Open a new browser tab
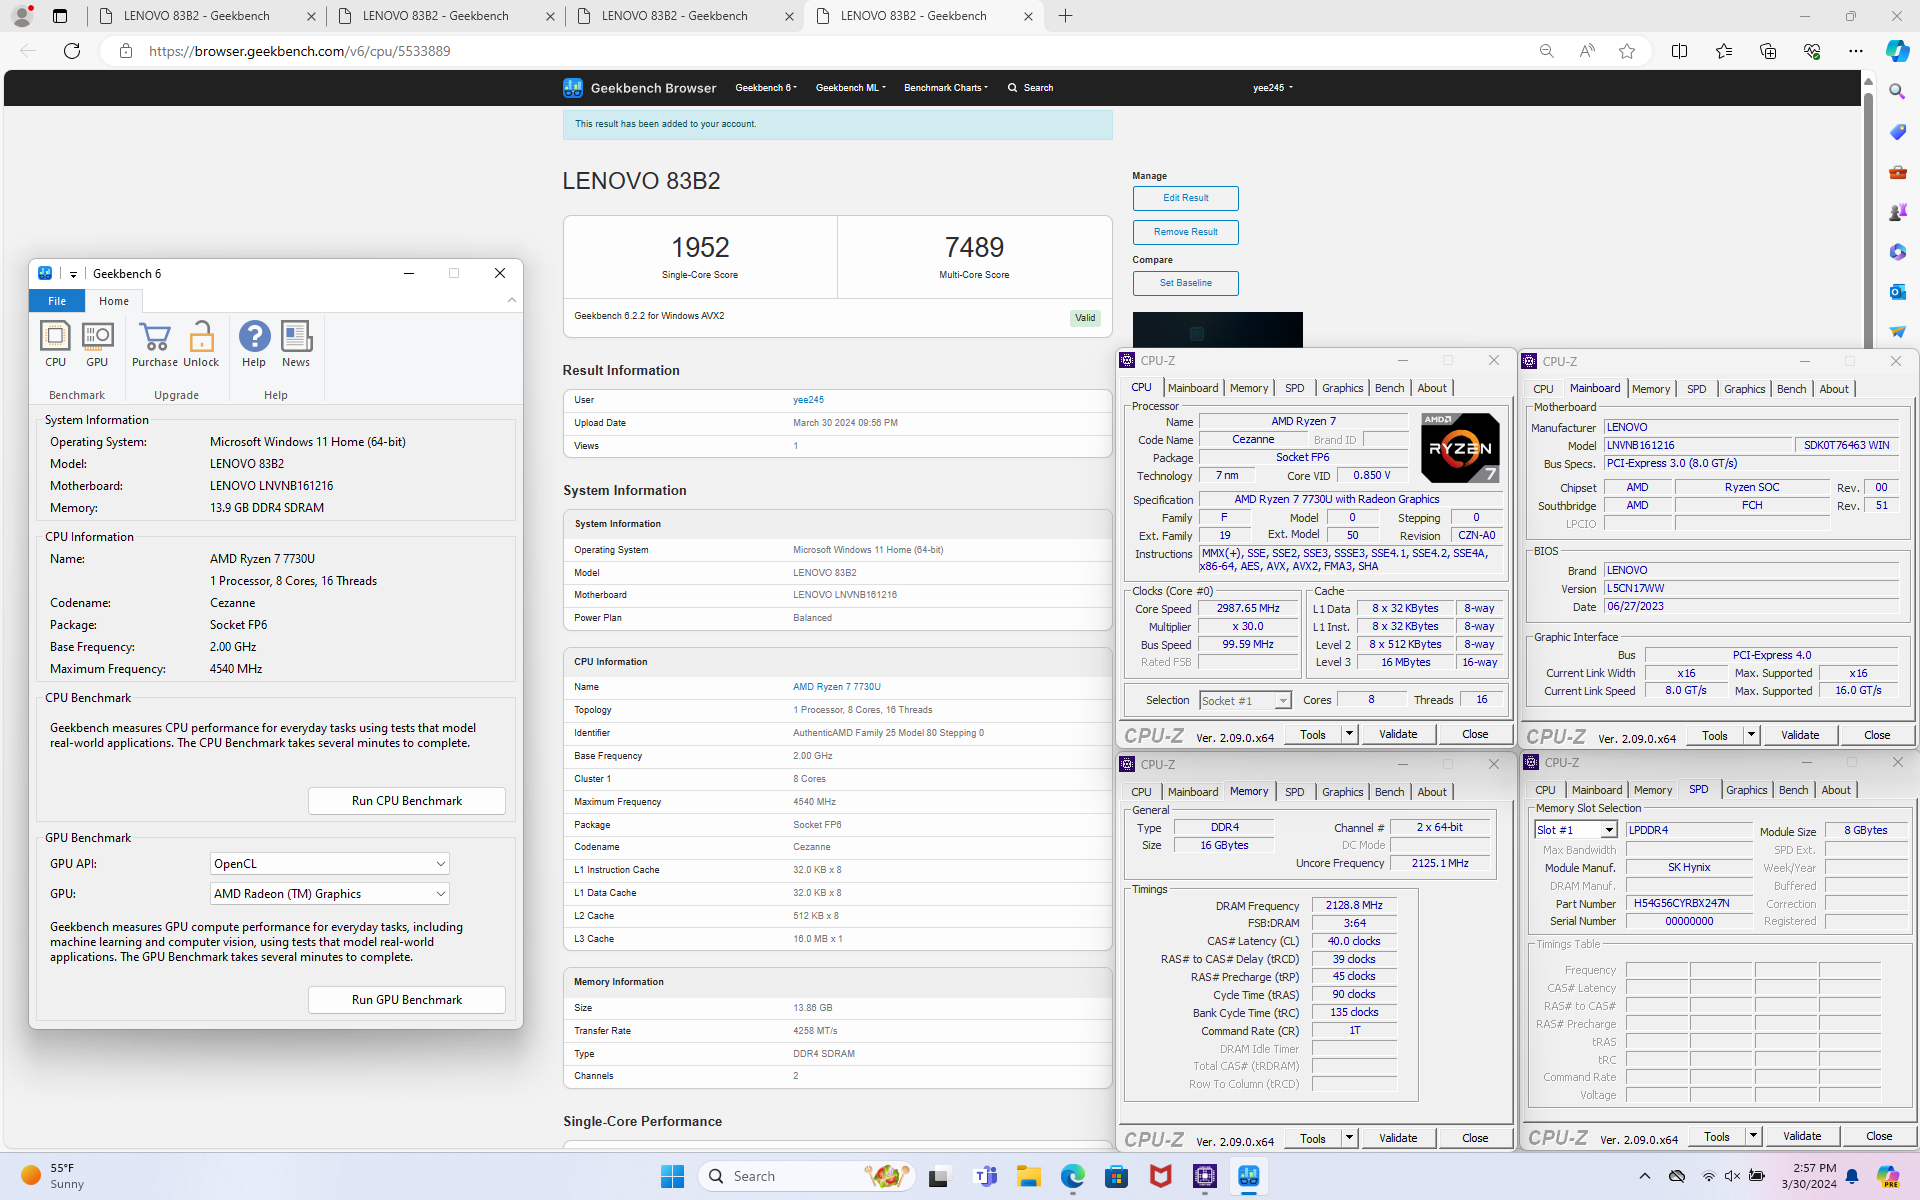The height and width of the screenshot is (1200, 1920). (1066, 16)
